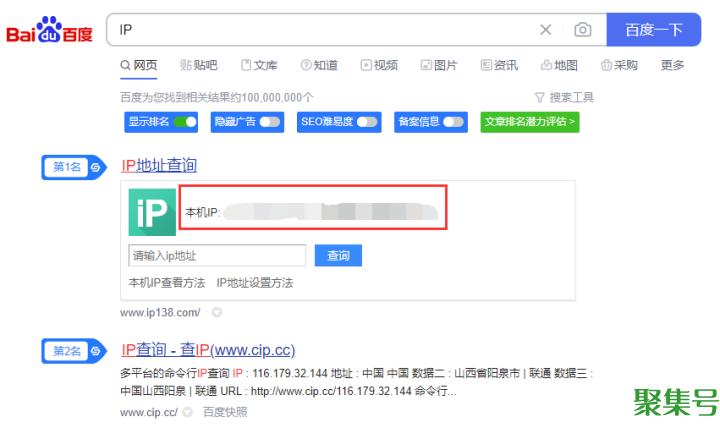Image resolution: width=720 pixels, height=428 pixels.
Task: Focus the 请输入ip地址 input field
Action: 217,256
